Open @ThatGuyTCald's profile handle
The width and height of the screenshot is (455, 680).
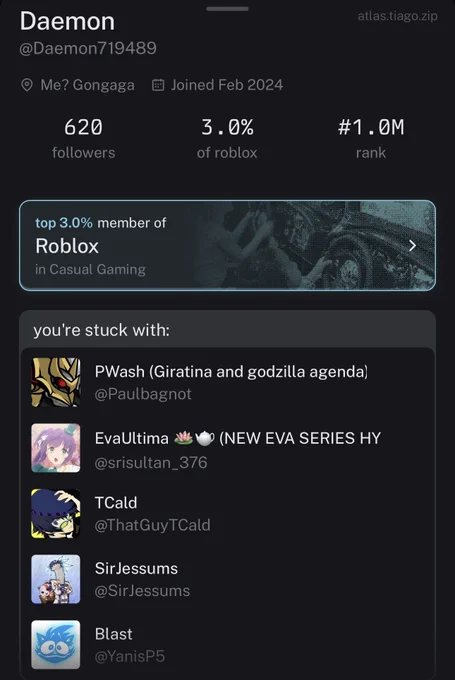click(x=153, y=525)
